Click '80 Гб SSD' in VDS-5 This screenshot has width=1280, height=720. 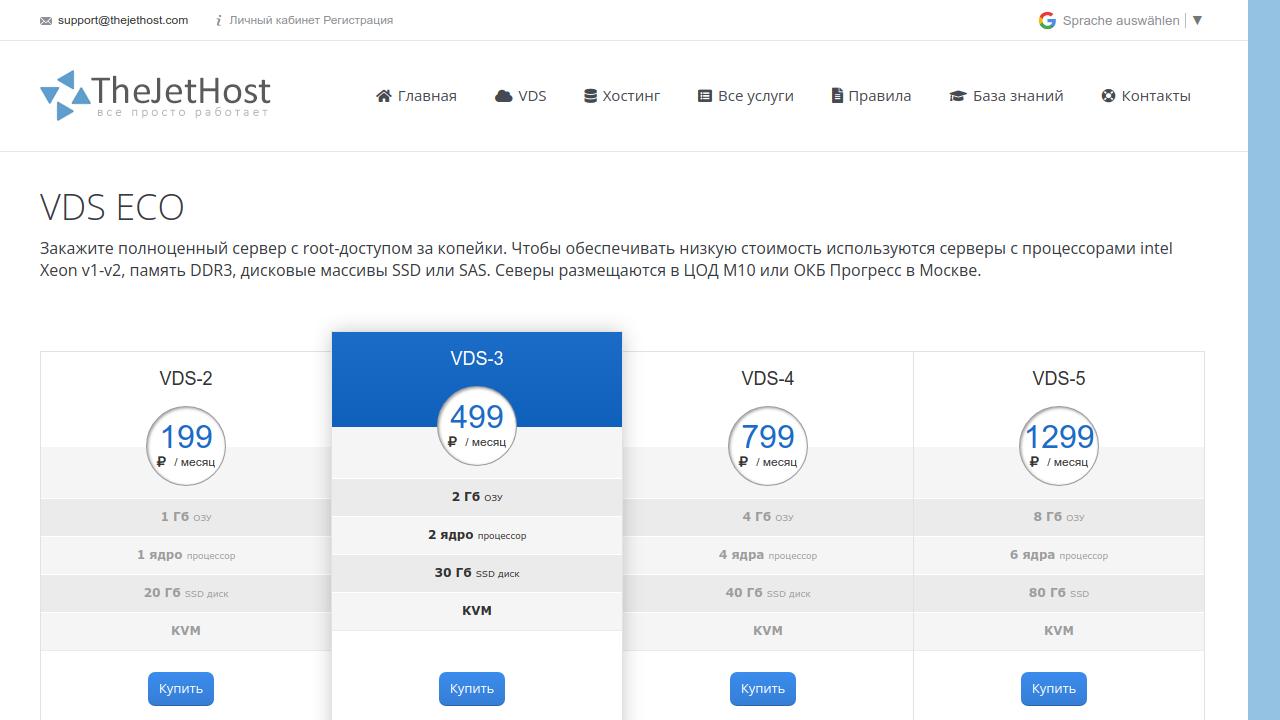coord(1059,593)
